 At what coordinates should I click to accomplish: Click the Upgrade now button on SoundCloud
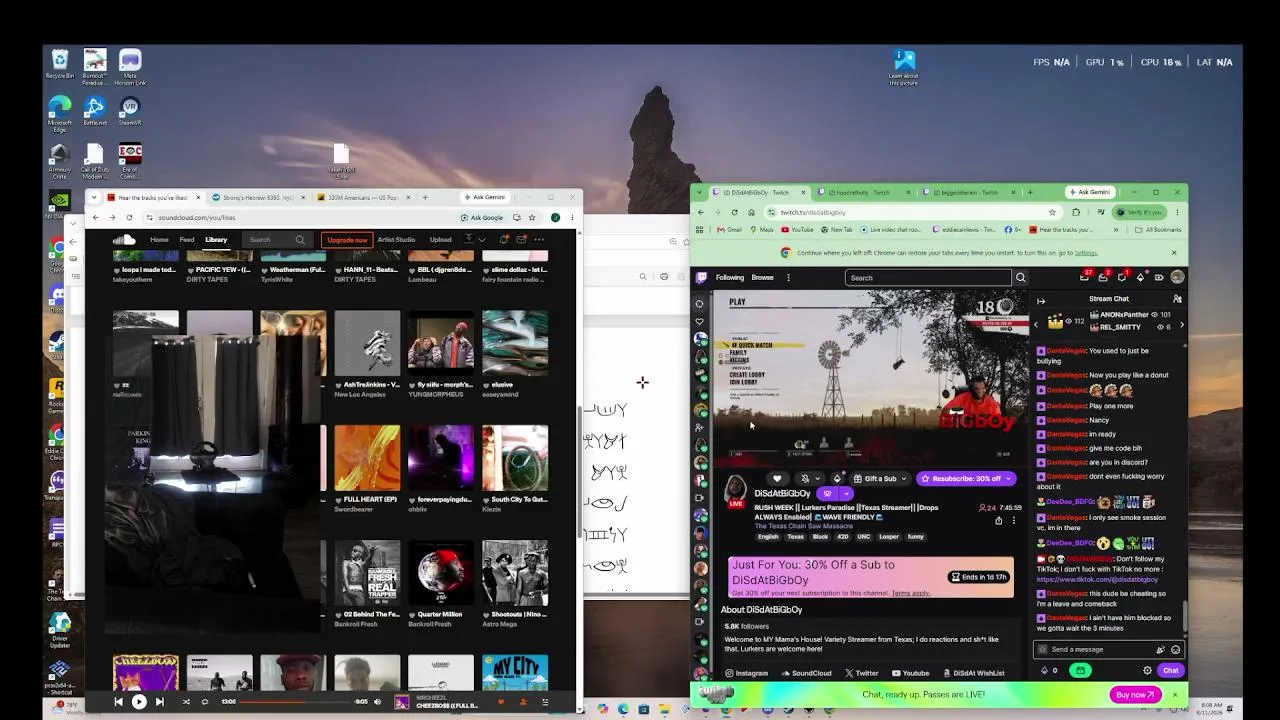click(347, 240)
